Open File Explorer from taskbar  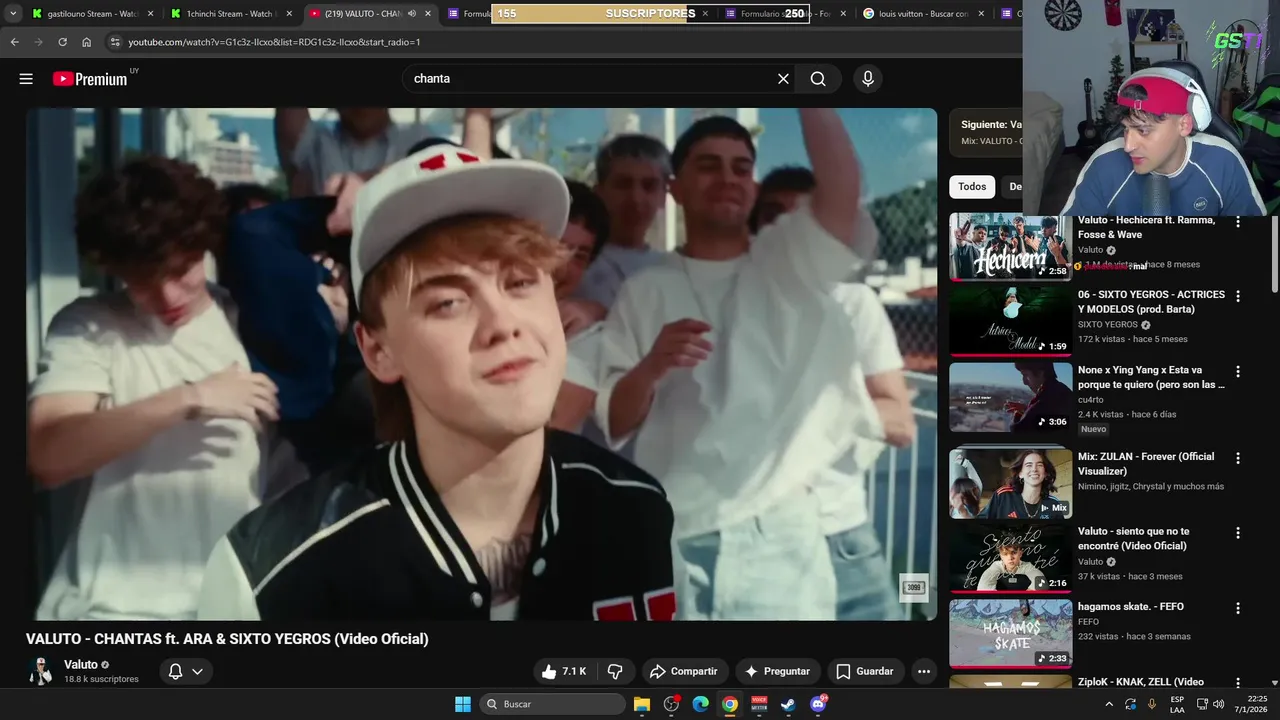642,704
